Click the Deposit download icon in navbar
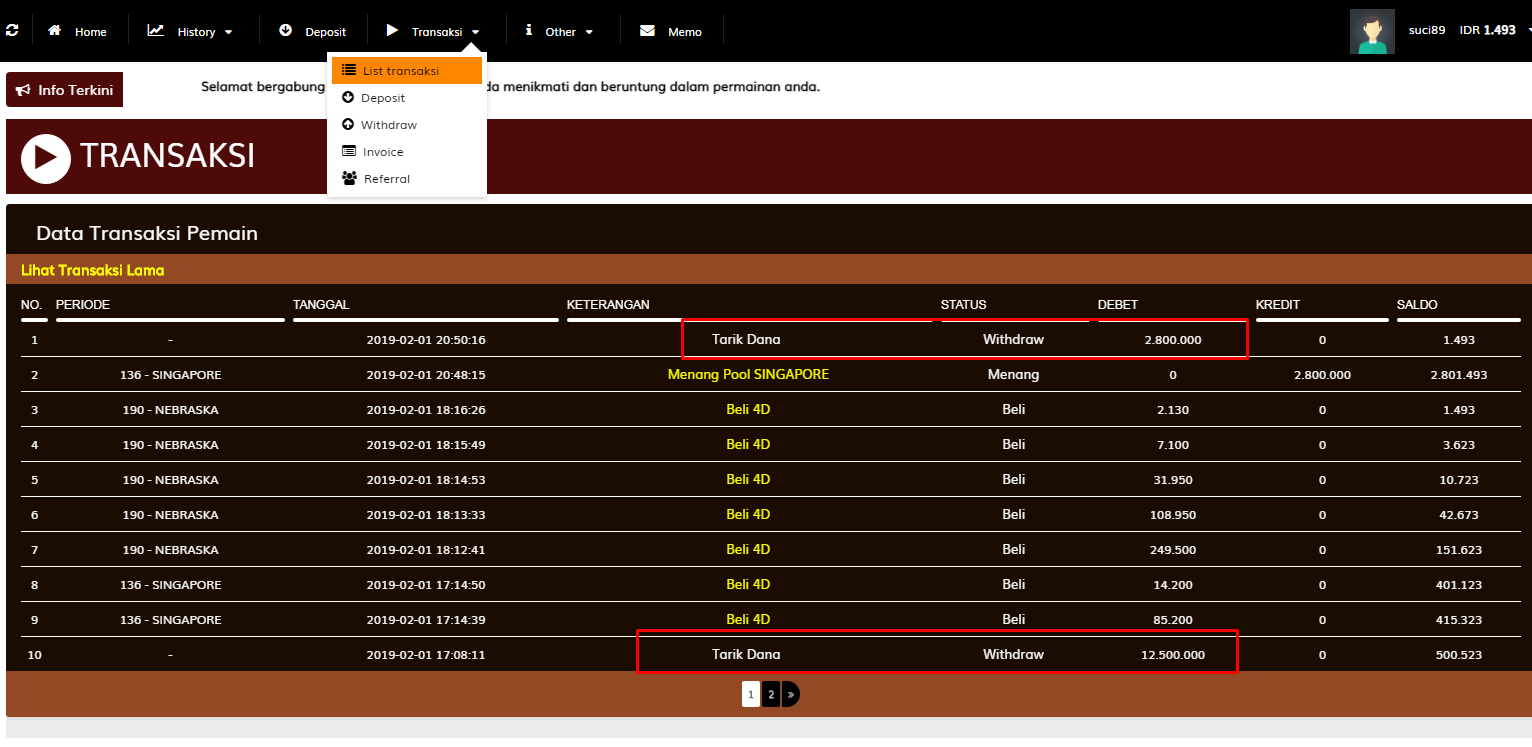1532x747 pixels. pos(285,31)
